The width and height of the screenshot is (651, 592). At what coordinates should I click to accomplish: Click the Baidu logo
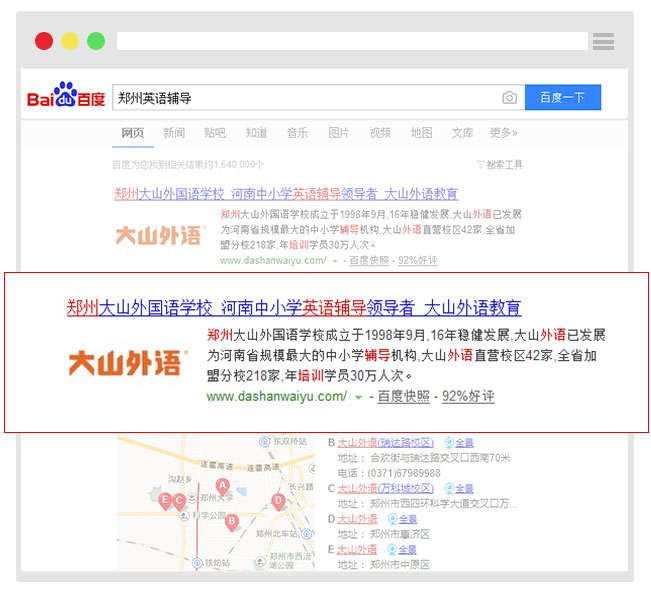tap(65, 97)
